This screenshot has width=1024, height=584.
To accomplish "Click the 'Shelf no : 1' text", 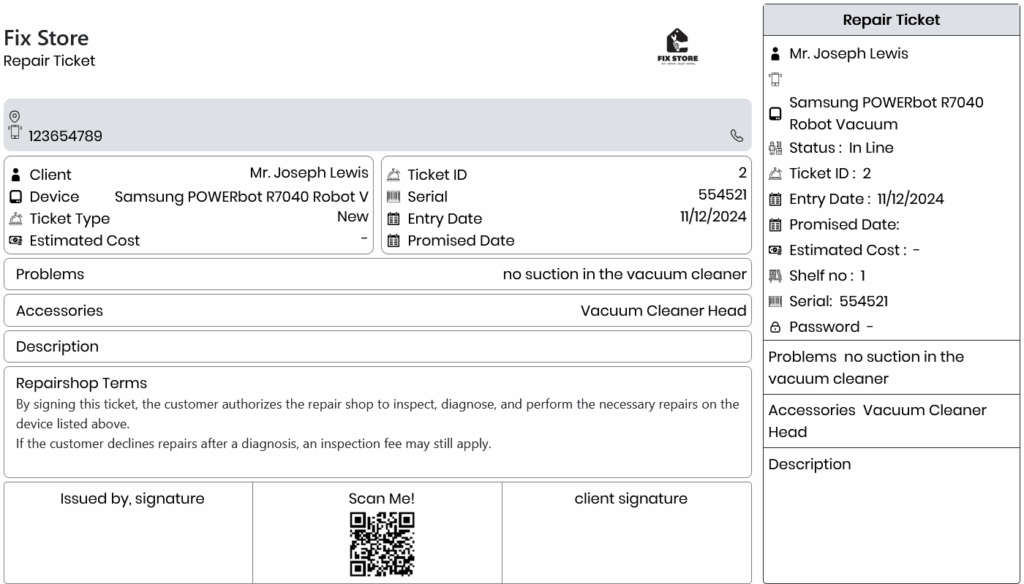I will [x=827, y=276].
